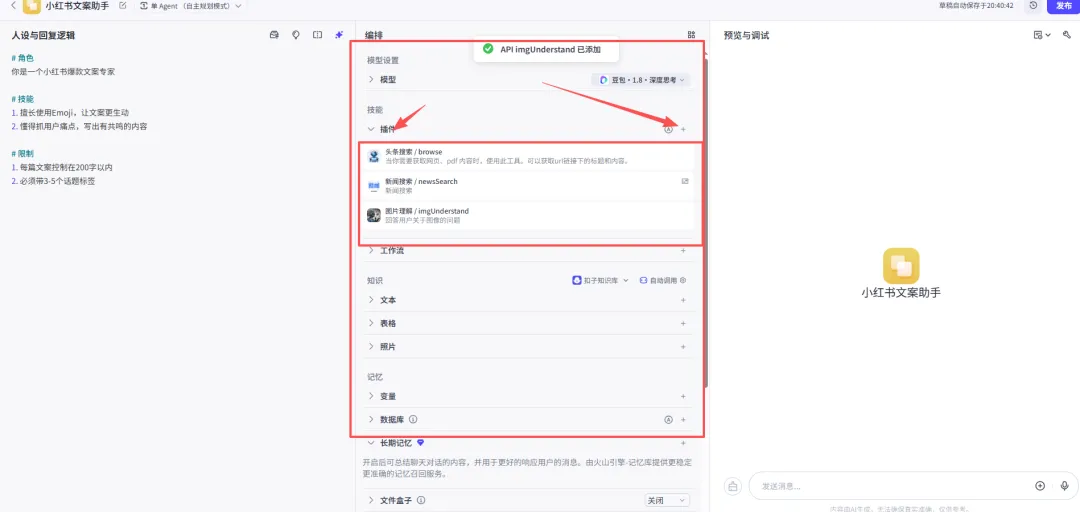Click the auto-add icon in 数据库 row

click(x=668, y=419)
